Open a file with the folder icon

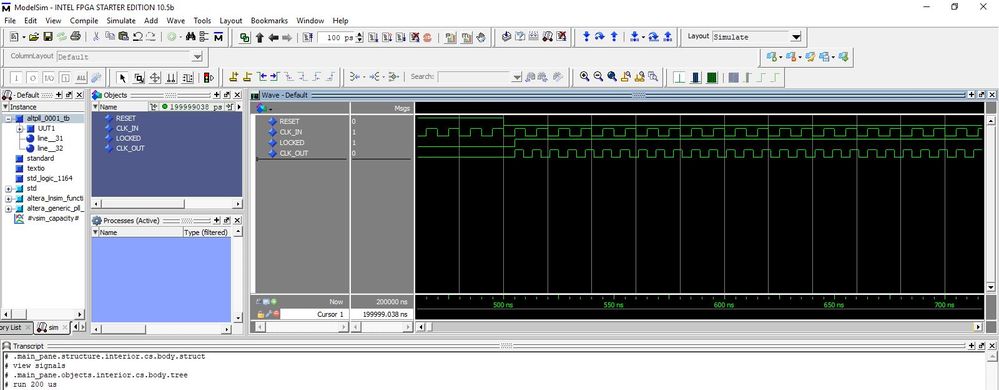click(34, 38)
